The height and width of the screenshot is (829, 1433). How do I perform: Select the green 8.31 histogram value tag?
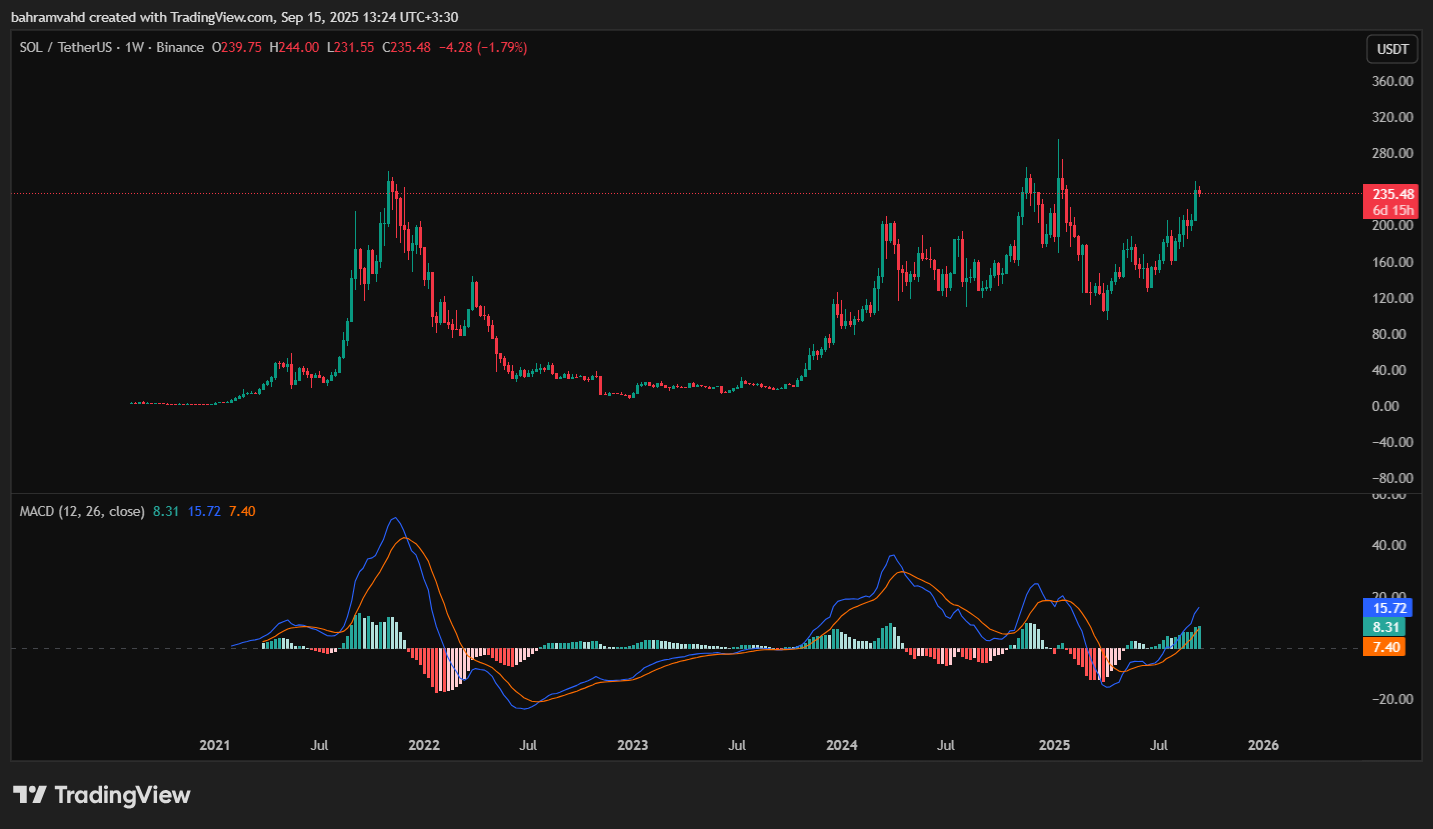[1389, 627]
